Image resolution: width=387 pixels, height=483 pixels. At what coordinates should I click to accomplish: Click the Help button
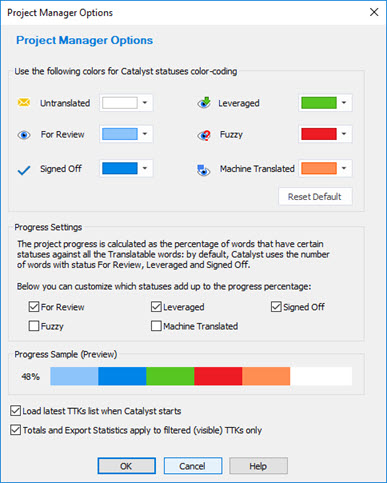[x=258, y=466]
